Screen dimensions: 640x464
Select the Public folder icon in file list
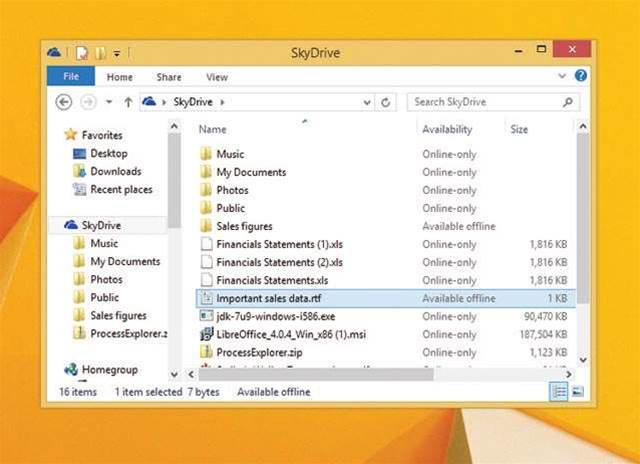206,208
